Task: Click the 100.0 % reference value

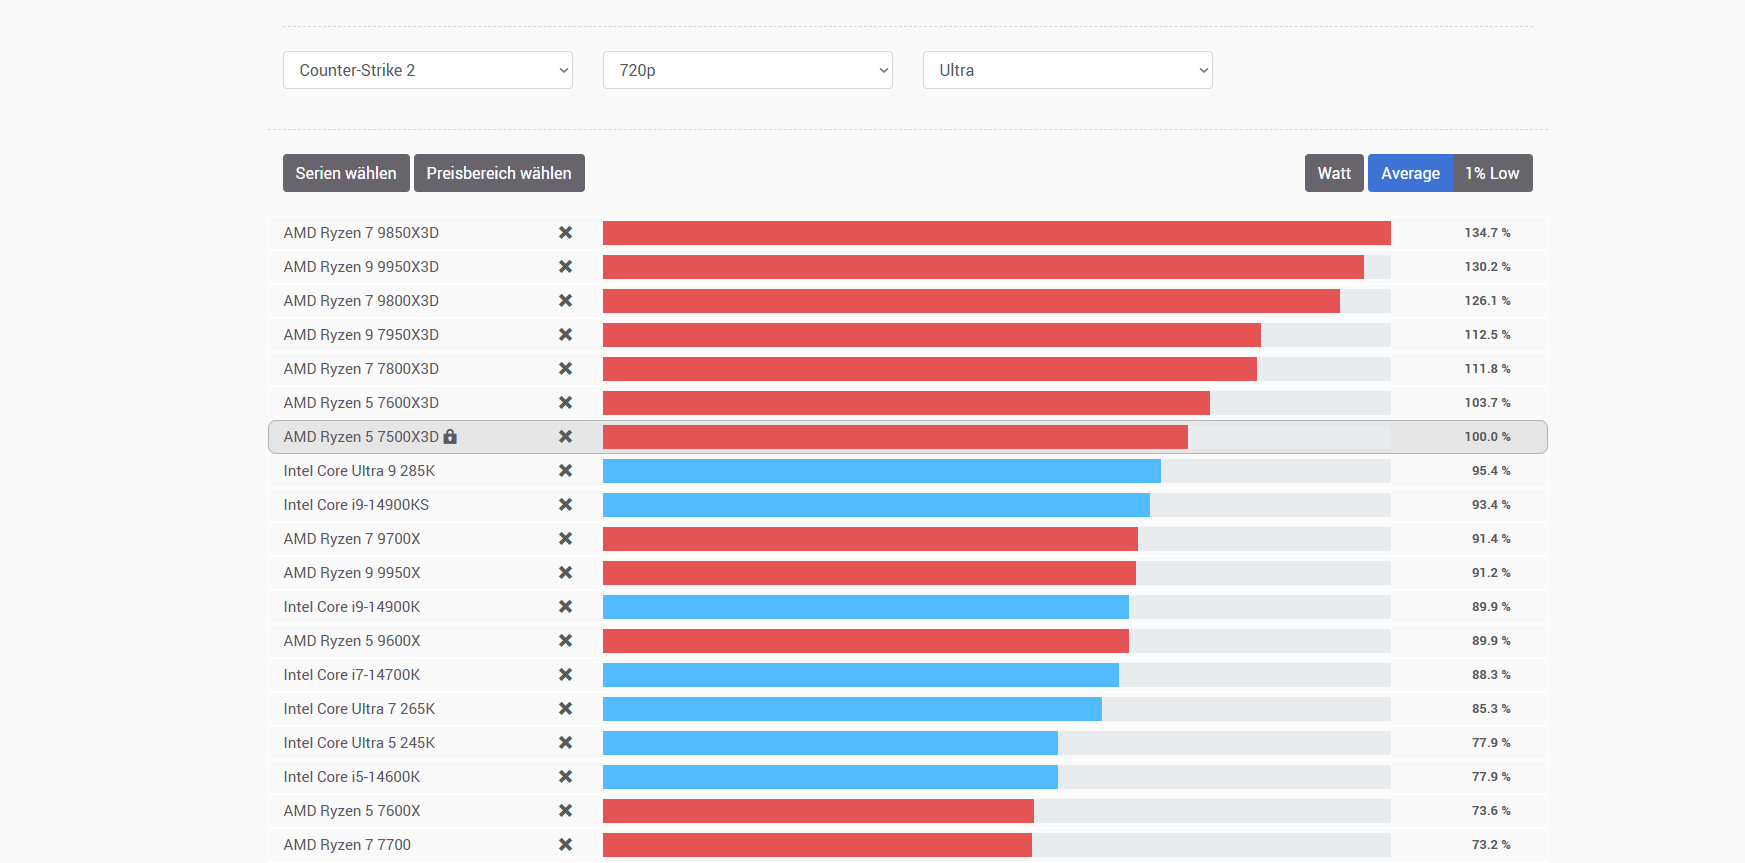Action: 1487,437
